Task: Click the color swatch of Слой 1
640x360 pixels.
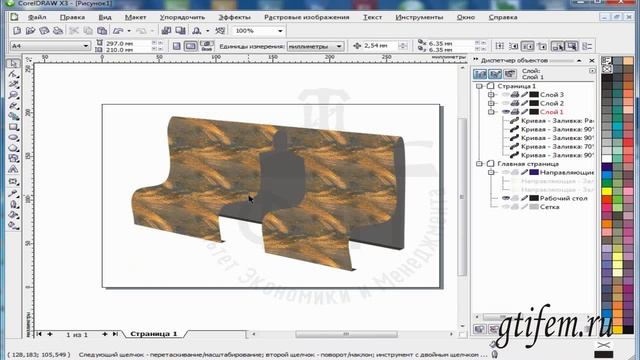Action: coord(534,112)
